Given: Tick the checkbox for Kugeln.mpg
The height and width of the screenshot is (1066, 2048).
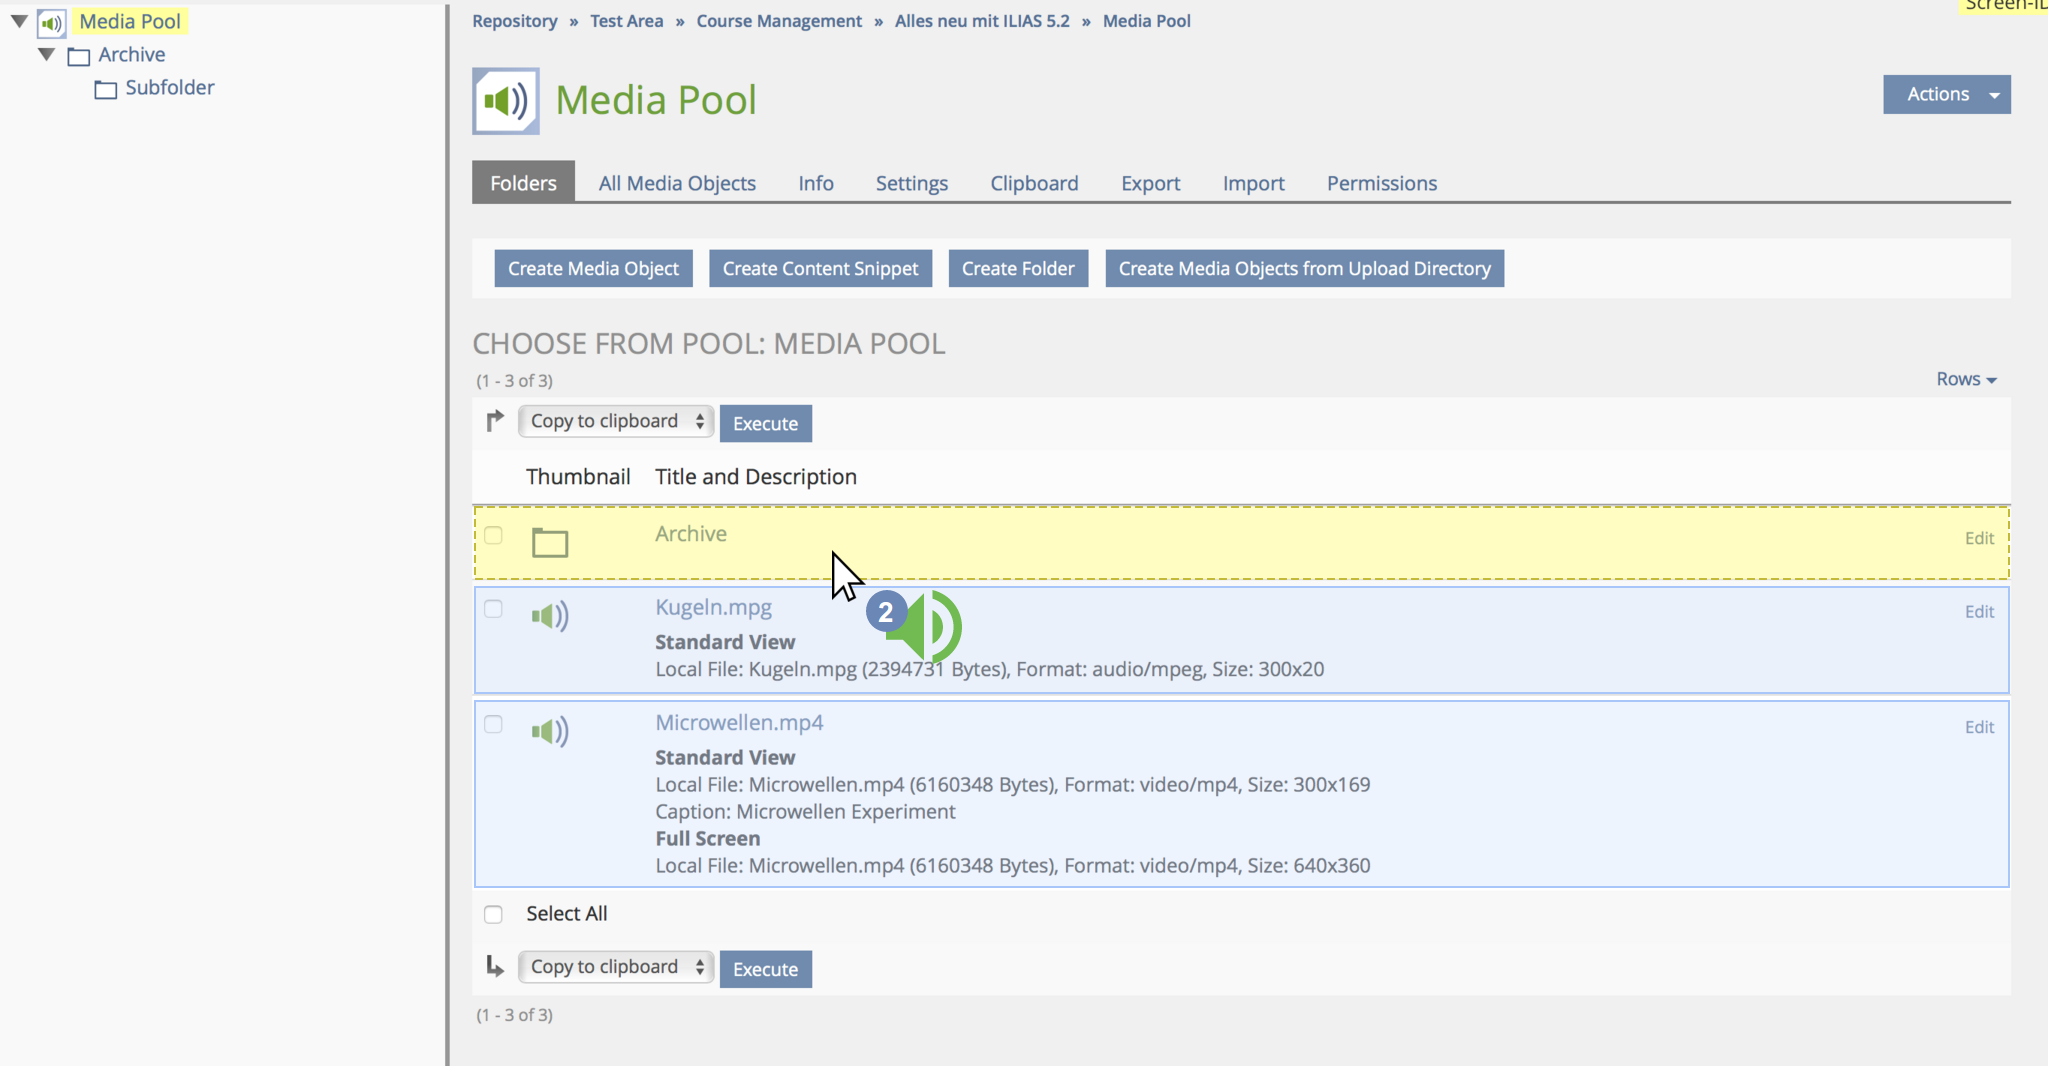Looking at the screenshot, I should (494, 609).
